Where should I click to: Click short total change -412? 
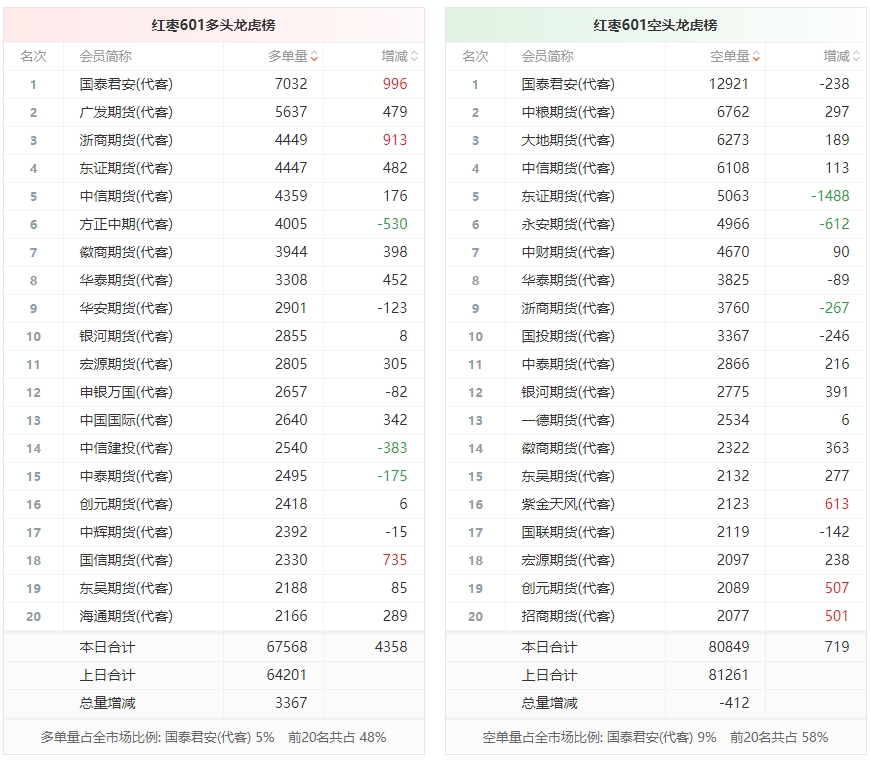pyautogui.click(x=734, y=703)
